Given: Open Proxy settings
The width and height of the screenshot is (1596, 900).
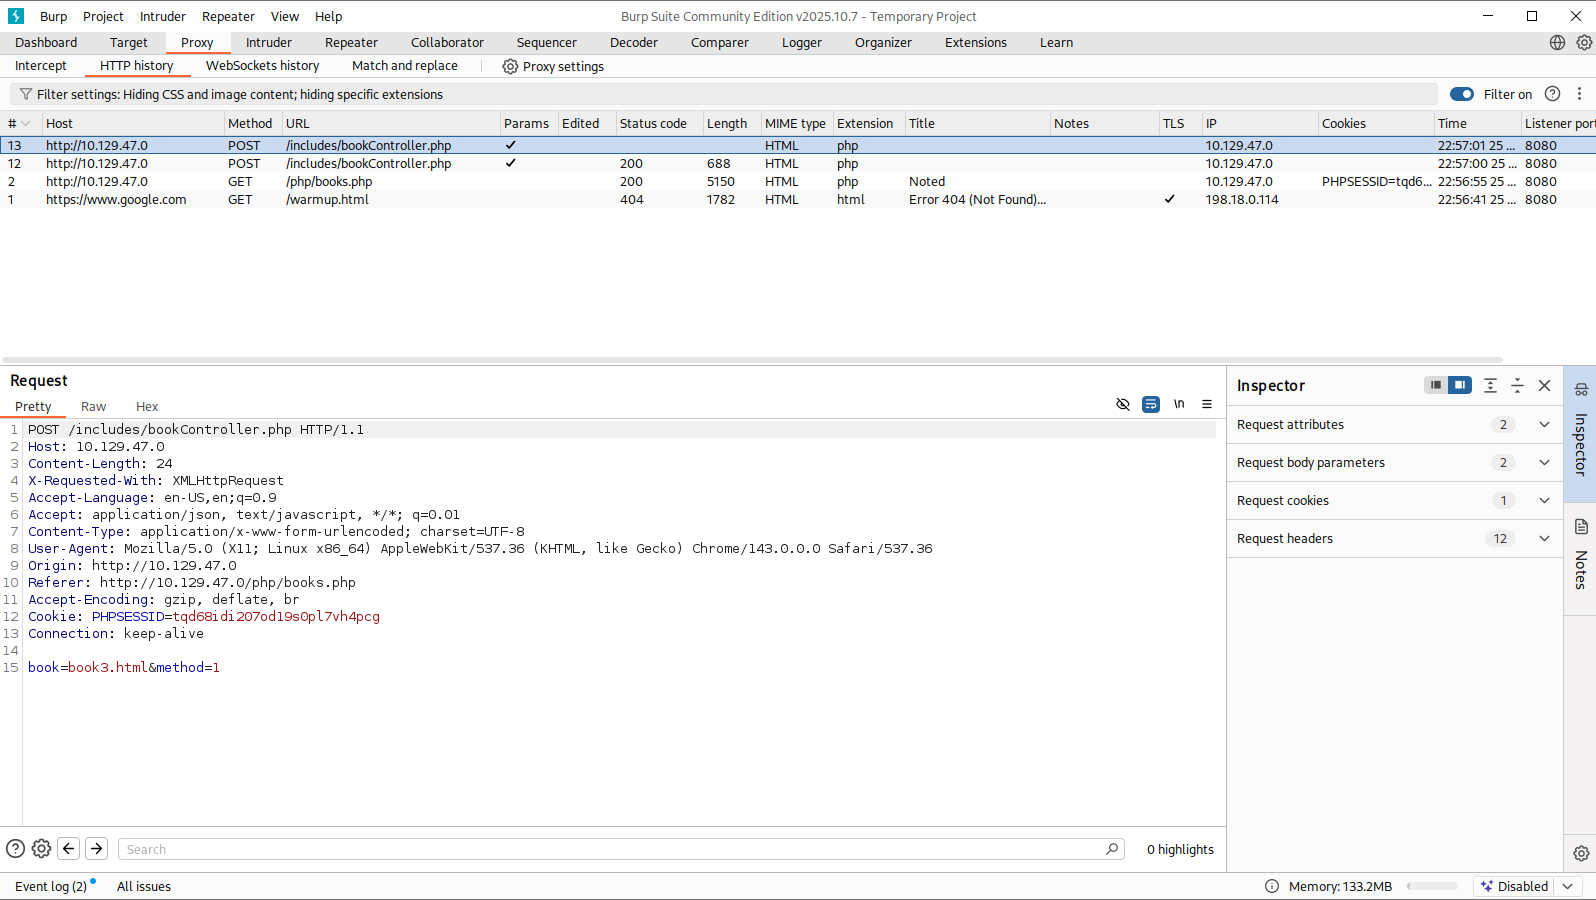Looking at the screenshot, I should [553, 66].
